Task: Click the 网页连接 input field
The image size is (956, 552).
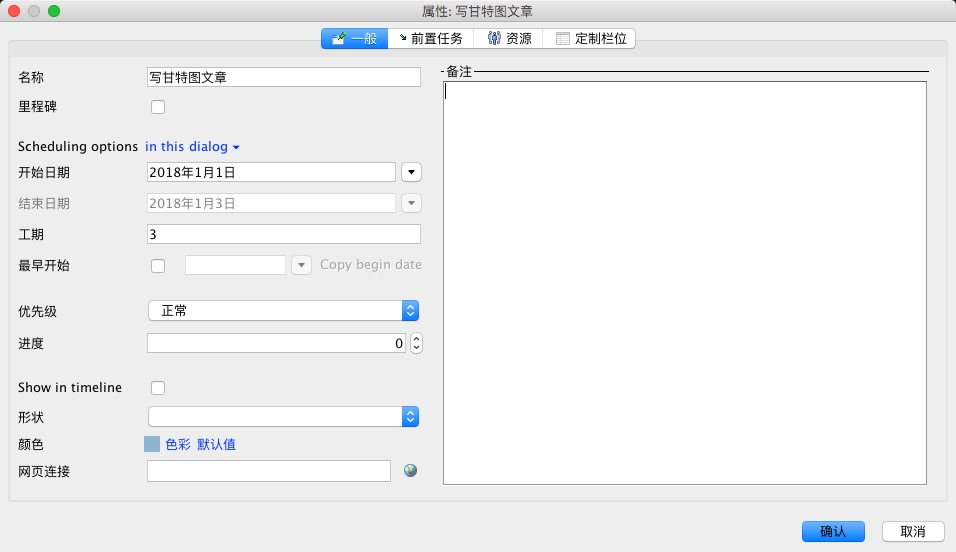Action: (269, 471)
